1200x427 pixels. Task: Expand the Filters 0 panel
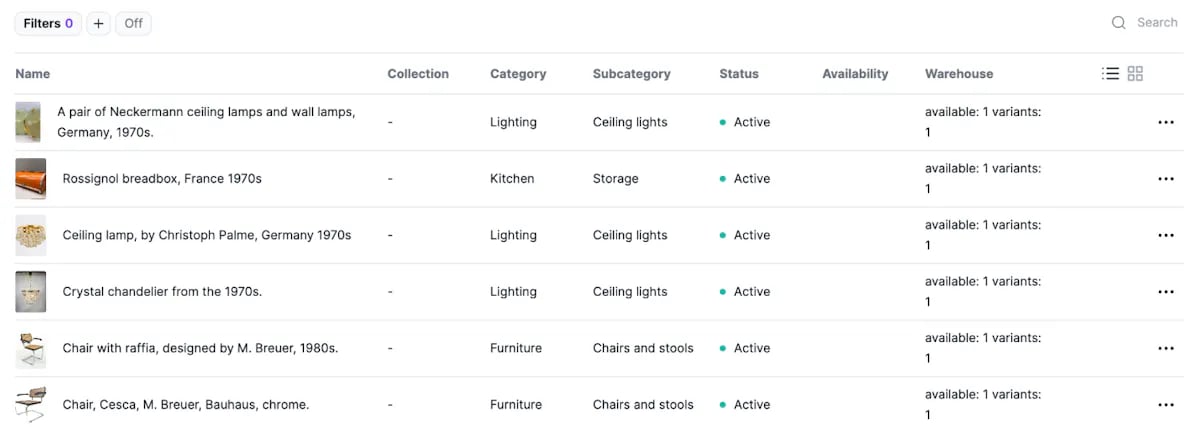coord(48,23)
